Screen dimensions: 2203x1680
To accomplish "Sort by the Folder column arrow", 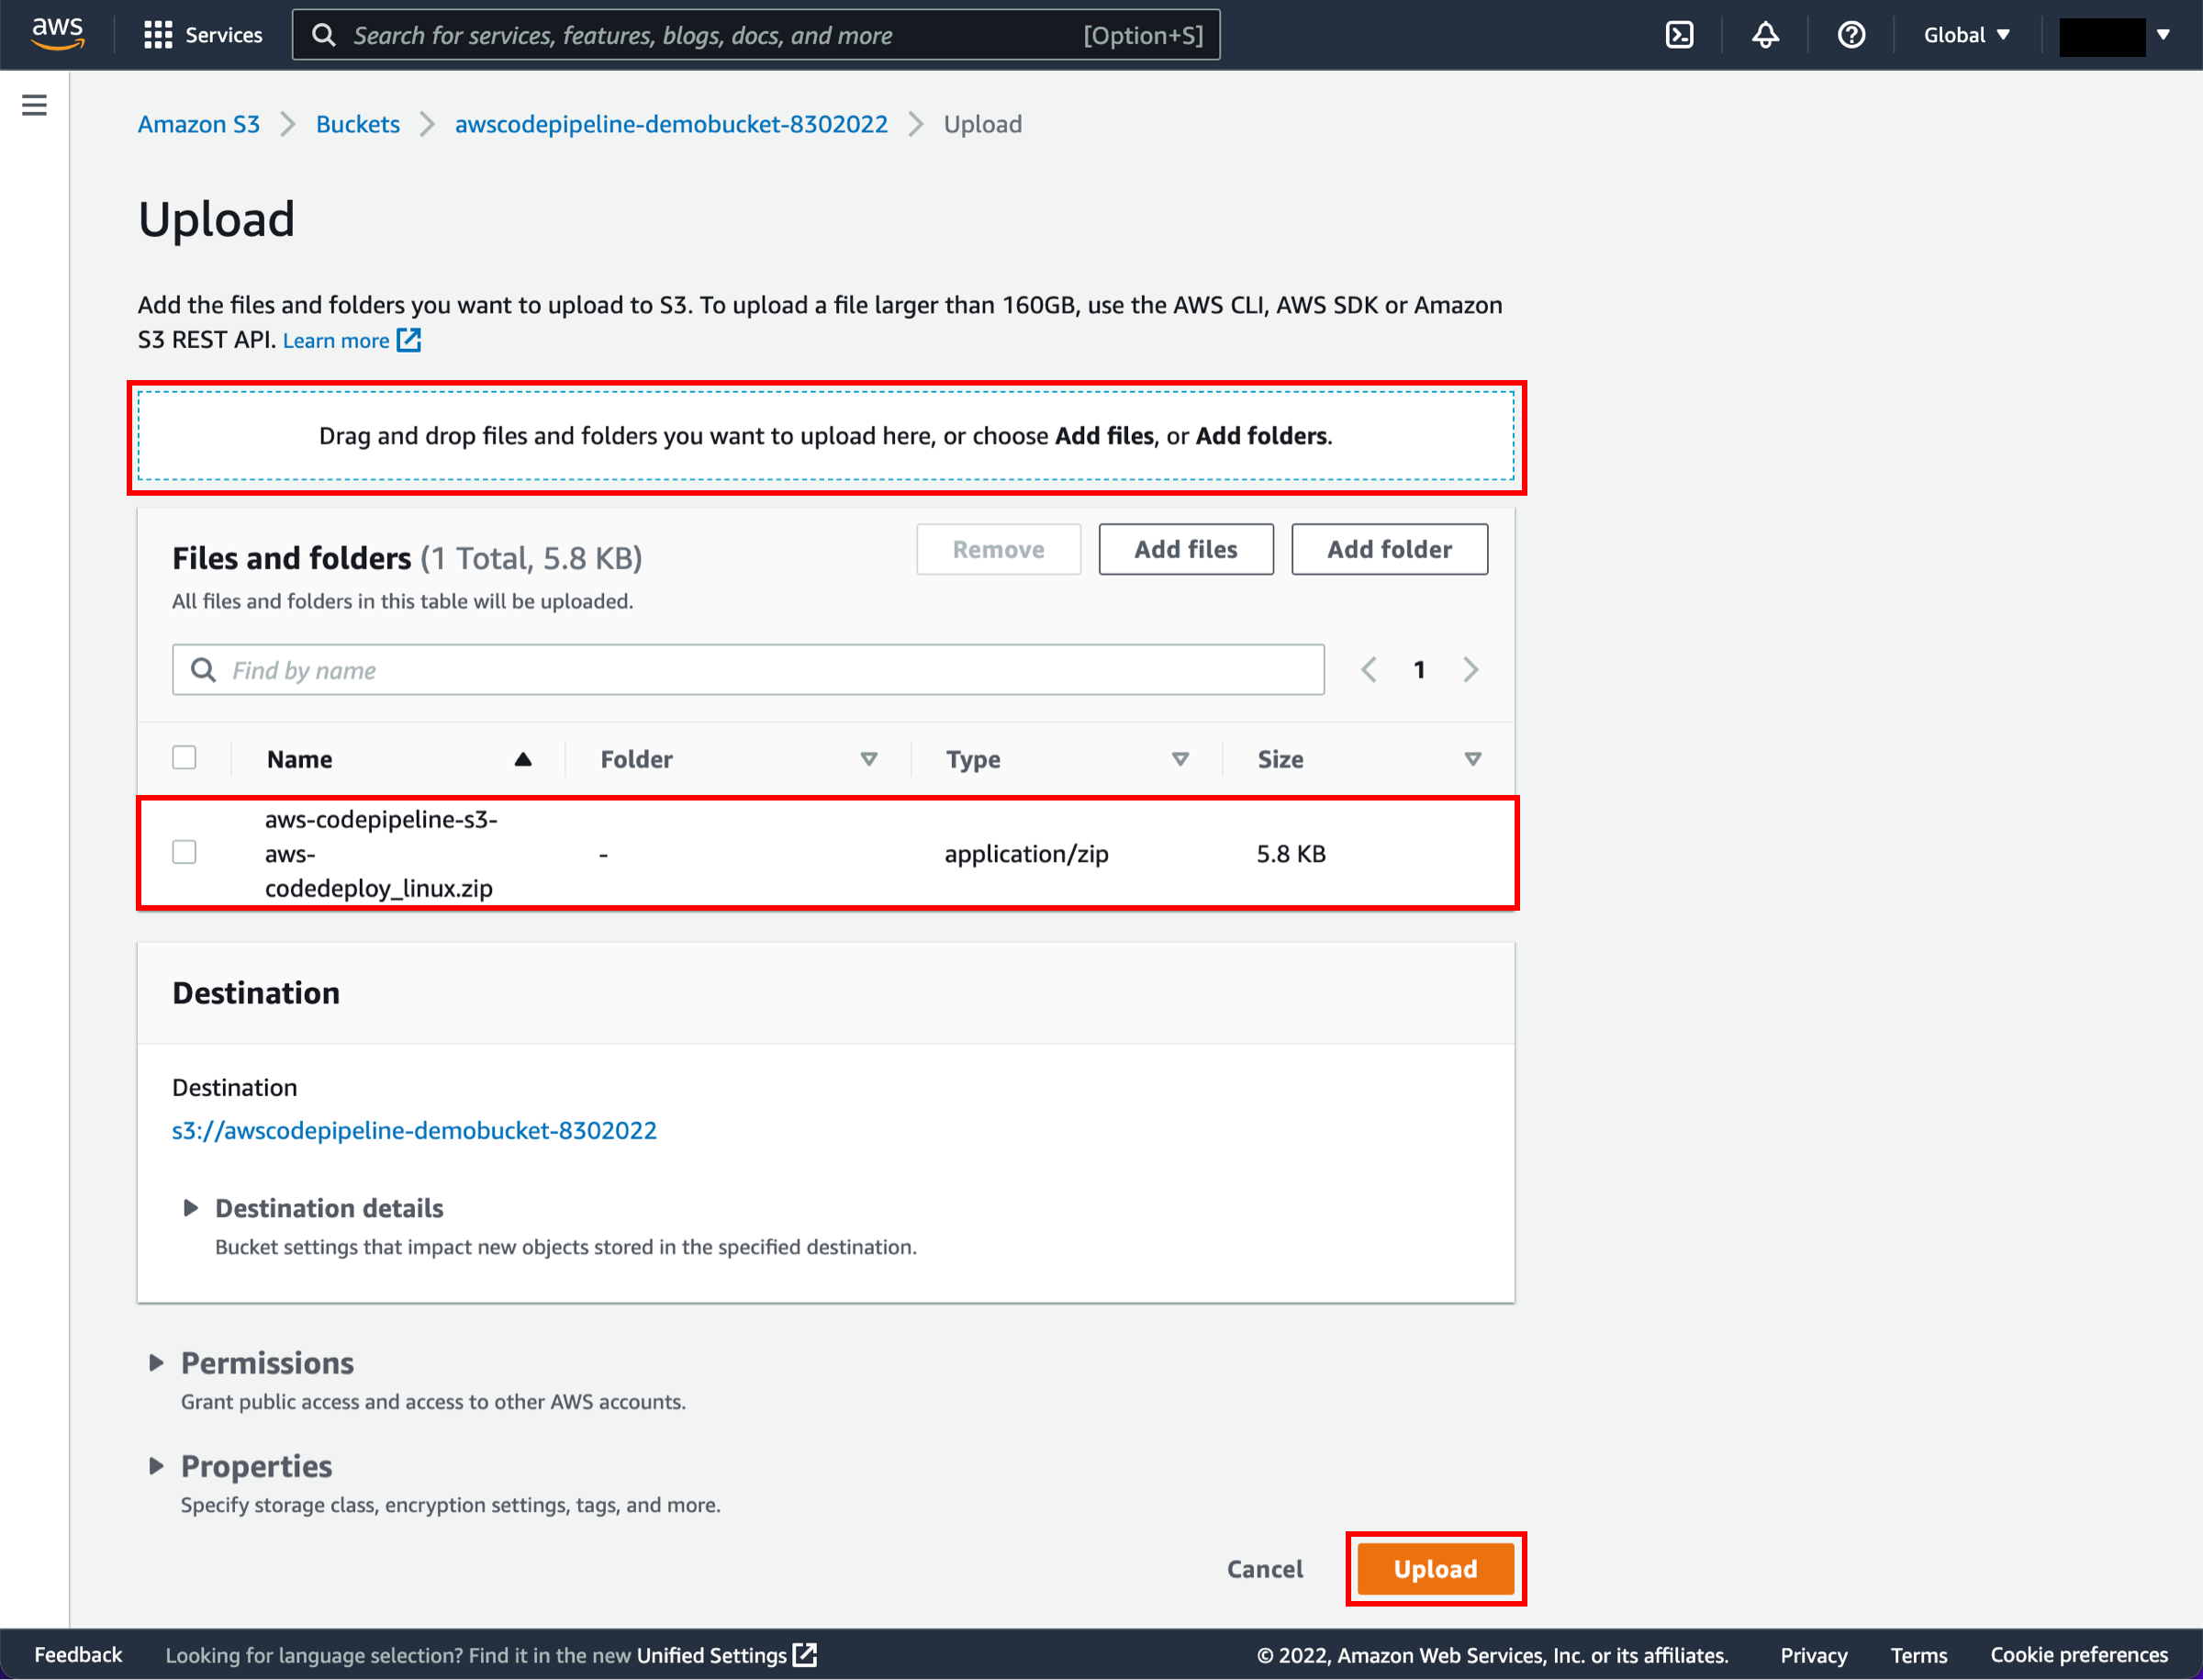I will tap(869, 760).
